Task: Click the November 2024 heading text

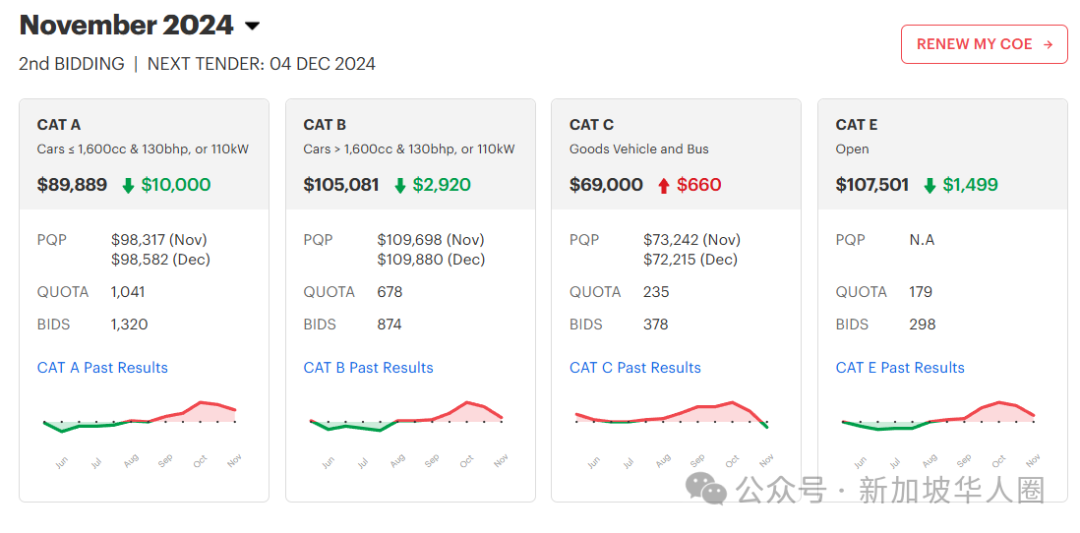Action: [x=127, y=25]
